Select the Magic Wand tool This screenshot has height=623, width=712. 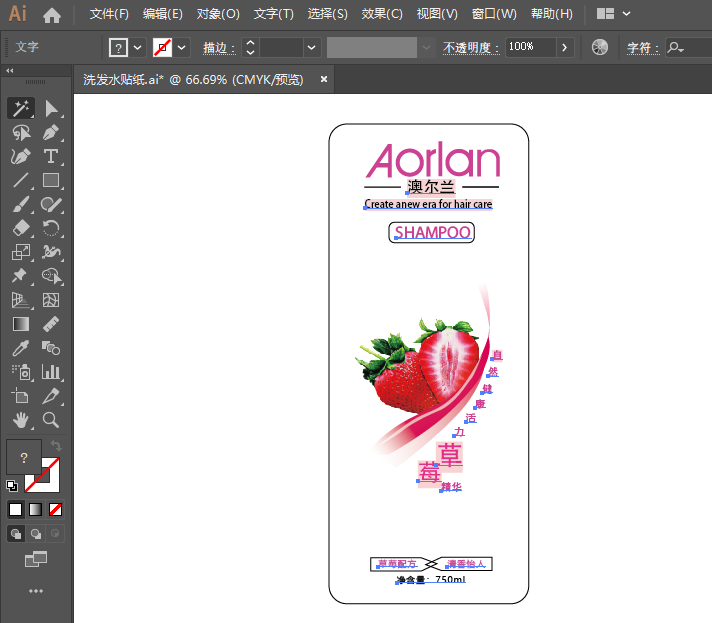click(20, 108)
